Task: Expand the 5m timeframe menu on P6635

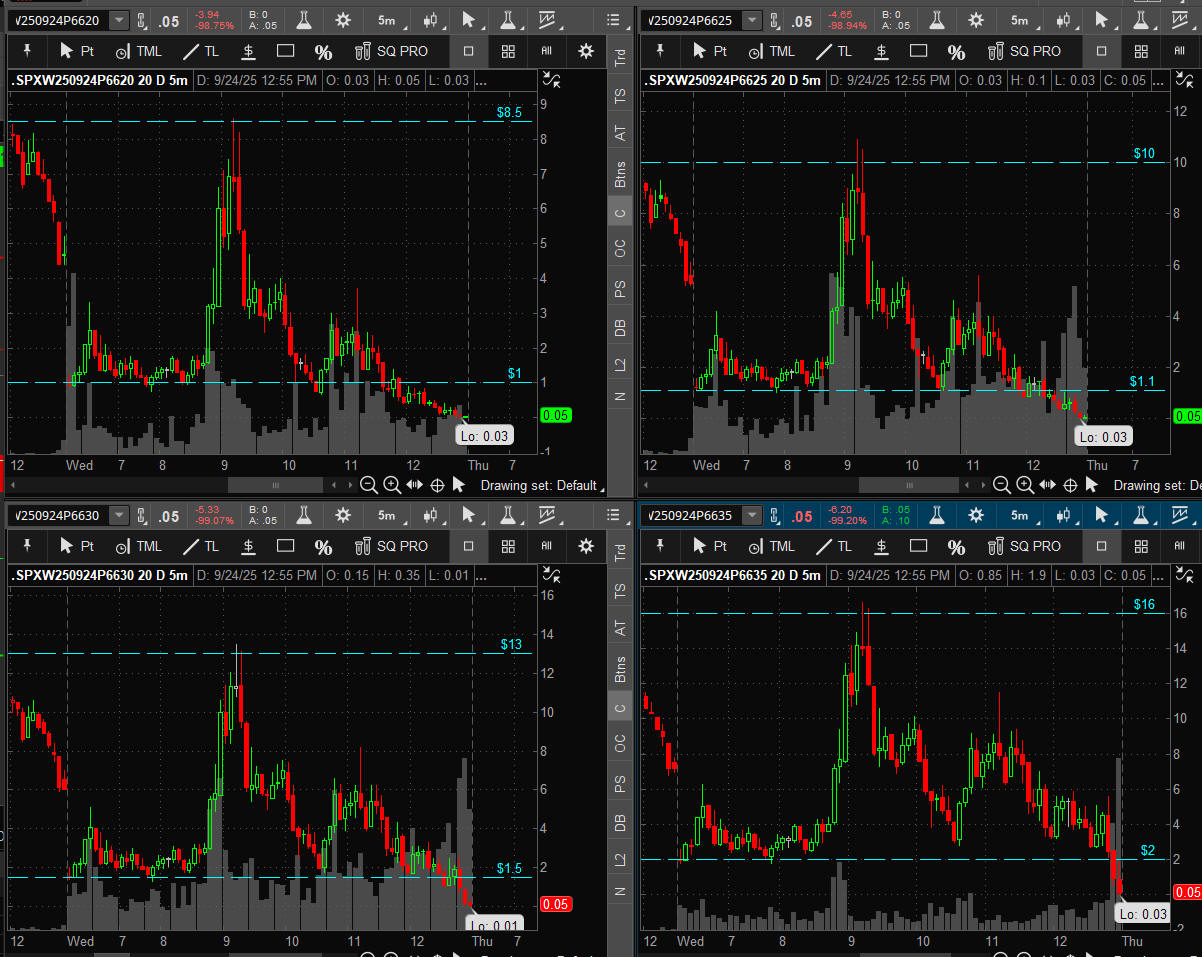Action: [1019, 515]
